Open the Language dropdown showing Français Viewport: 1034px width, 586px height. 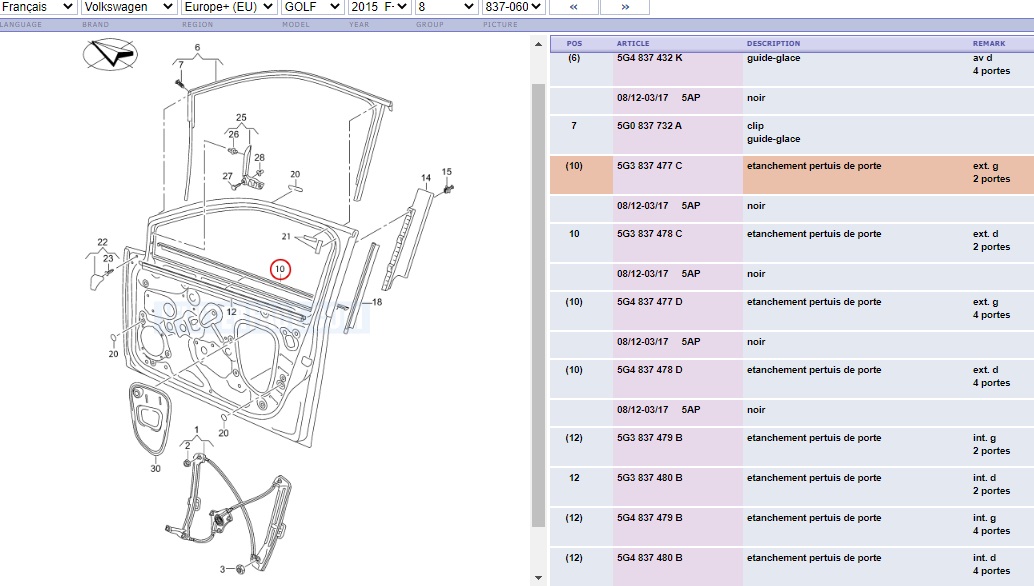click(38, 7)
